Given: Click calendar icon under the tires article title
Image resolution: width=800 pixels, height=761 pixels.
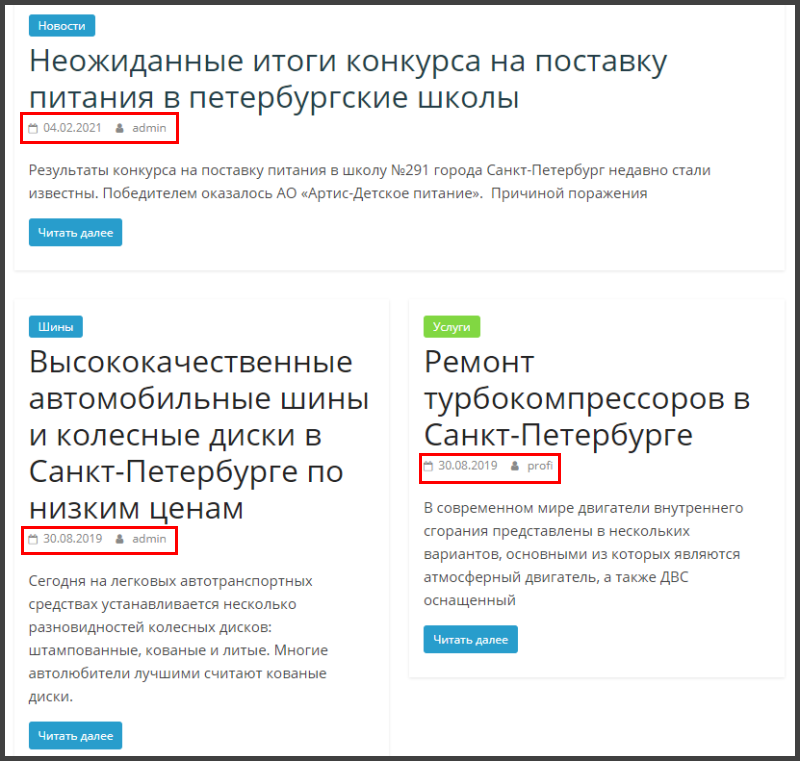Looking at the screenshot, I should [x=33, y=539].
